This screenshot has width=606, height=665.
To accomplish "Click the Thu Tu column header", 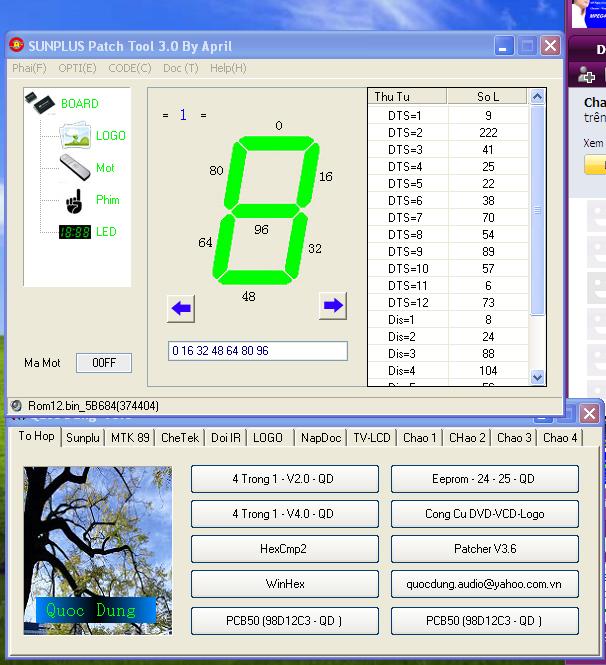I will coord(407,96).
